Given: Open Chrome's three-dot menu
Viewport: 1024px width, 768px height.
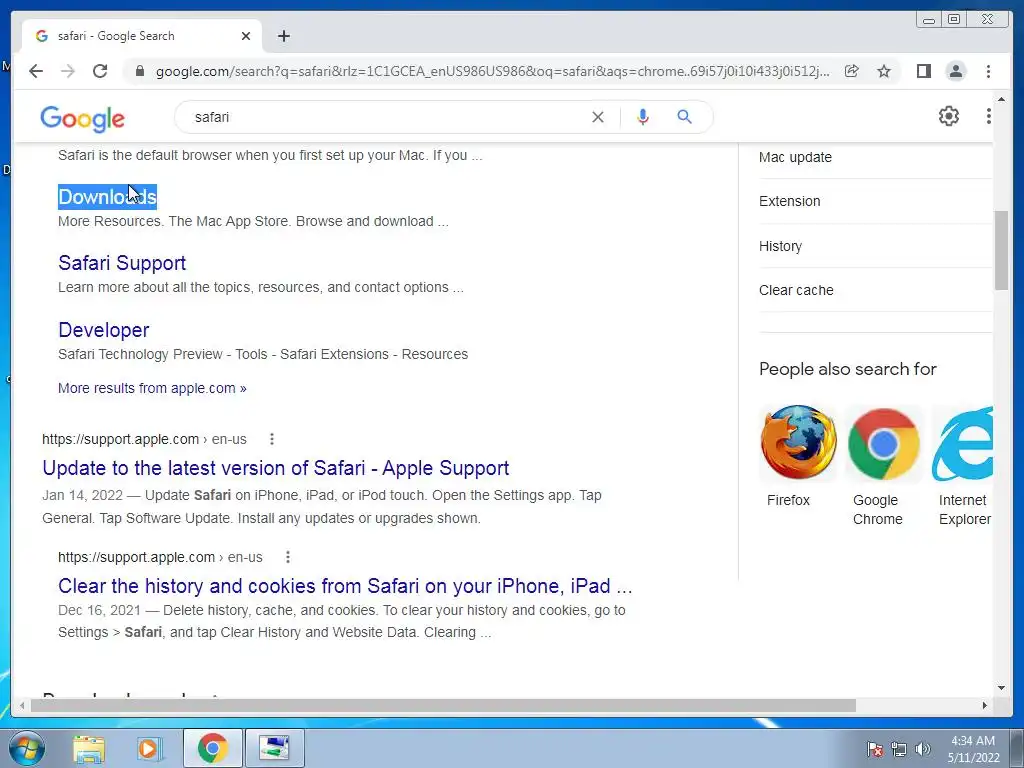Looking at the screenshot, I should point(988,71).
